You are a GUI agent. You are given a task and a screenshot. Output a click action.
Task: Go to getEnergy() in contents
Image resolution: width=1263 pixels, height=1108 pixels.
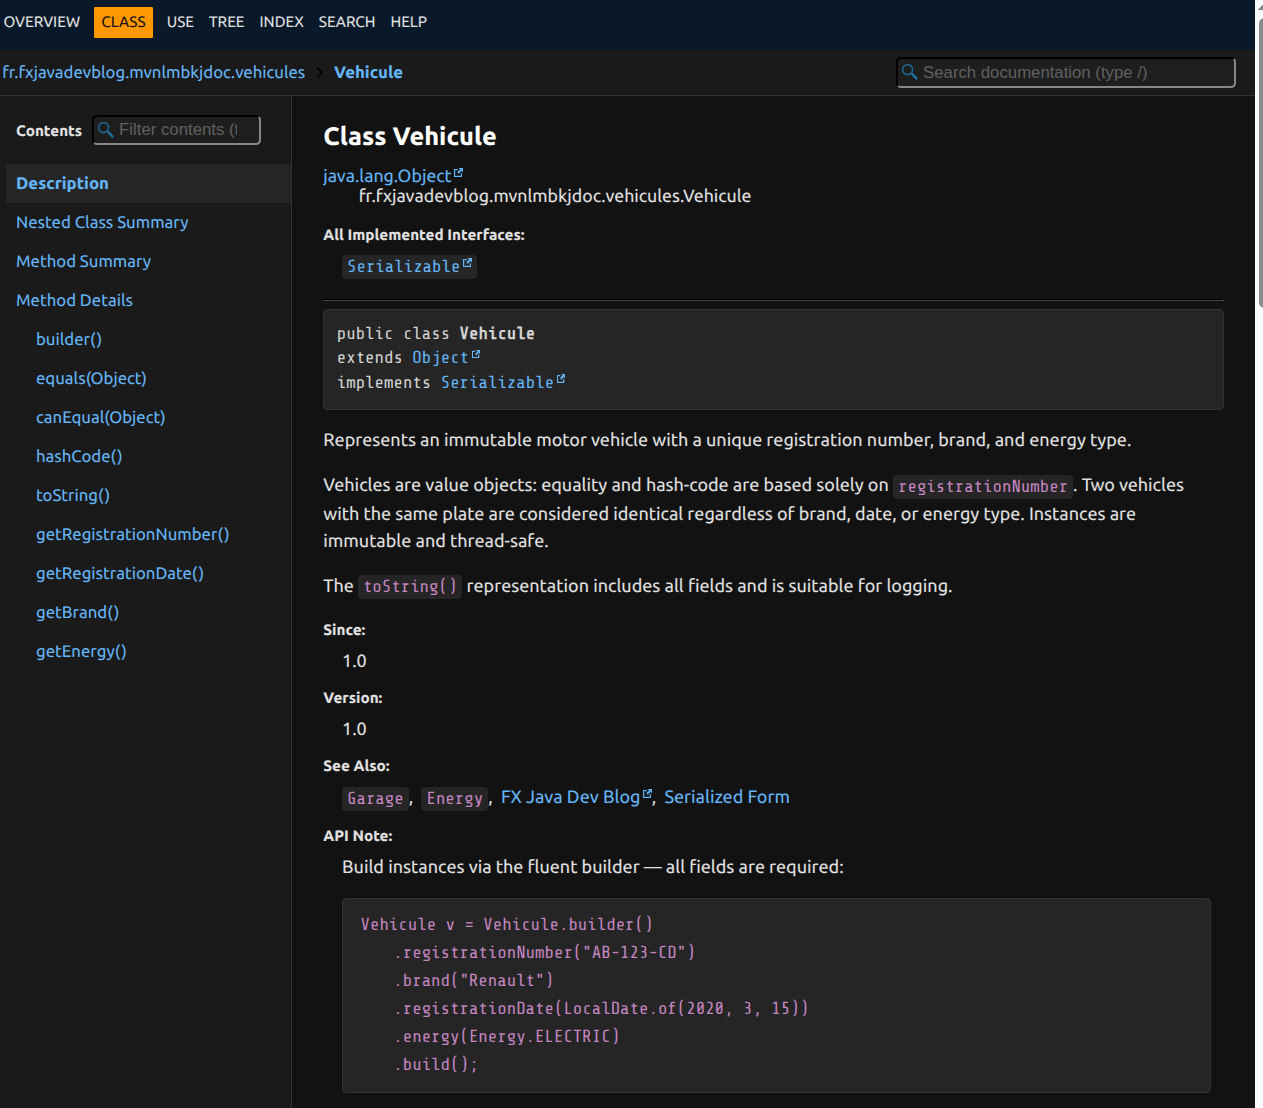click(x=81, y=651)
